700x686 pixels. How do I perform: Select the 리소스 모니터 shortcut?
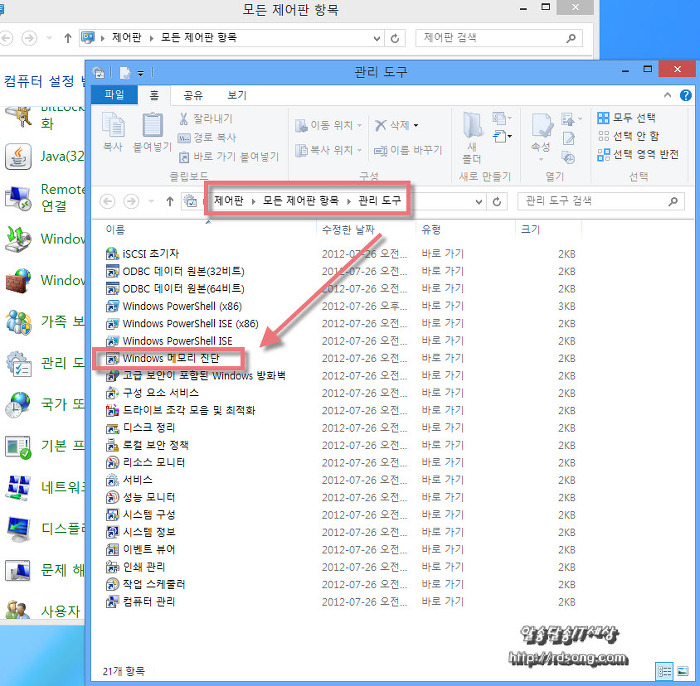pyautogui.click(x=152, y=462)
